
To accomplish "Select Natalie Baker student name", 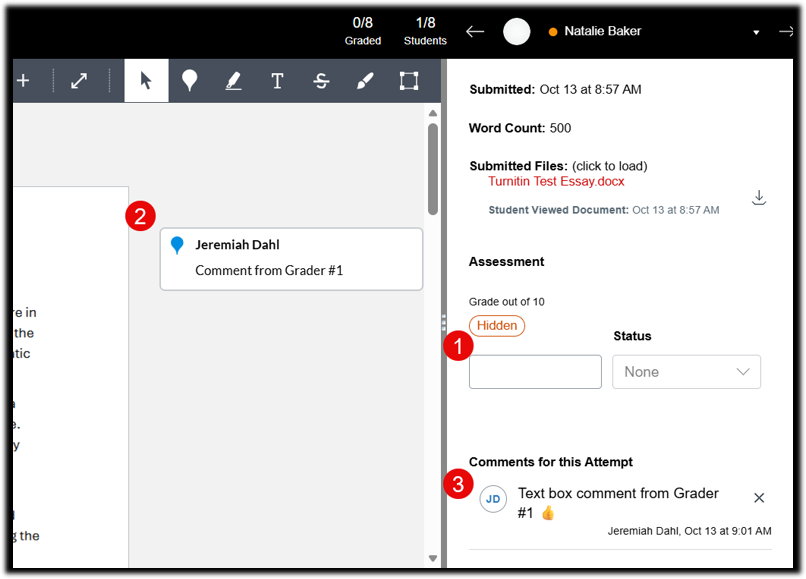I will click(x=602, y=31).
